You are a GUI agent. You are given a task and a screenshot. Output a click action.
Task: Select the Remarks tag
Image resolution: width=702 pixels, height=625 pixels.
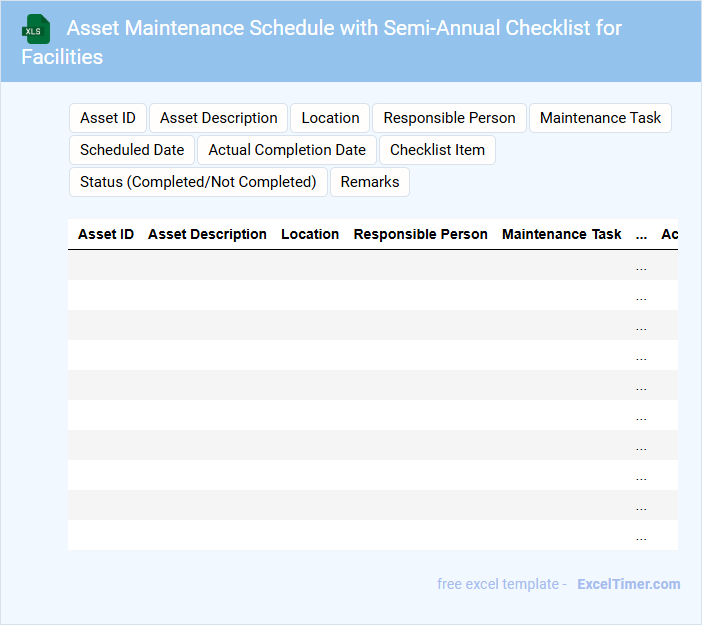click(x=370, y=182)
